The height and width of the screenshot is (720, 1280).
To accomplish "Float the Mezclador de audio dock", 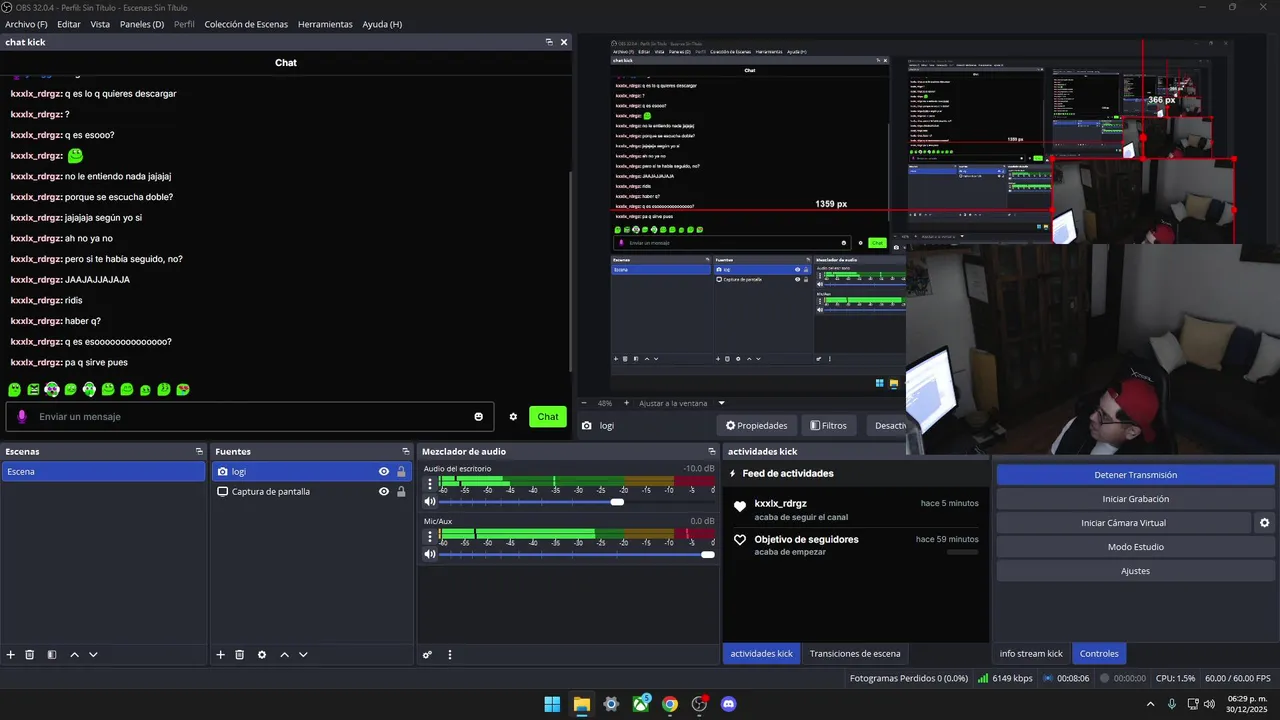I will (x=712, y=452).
